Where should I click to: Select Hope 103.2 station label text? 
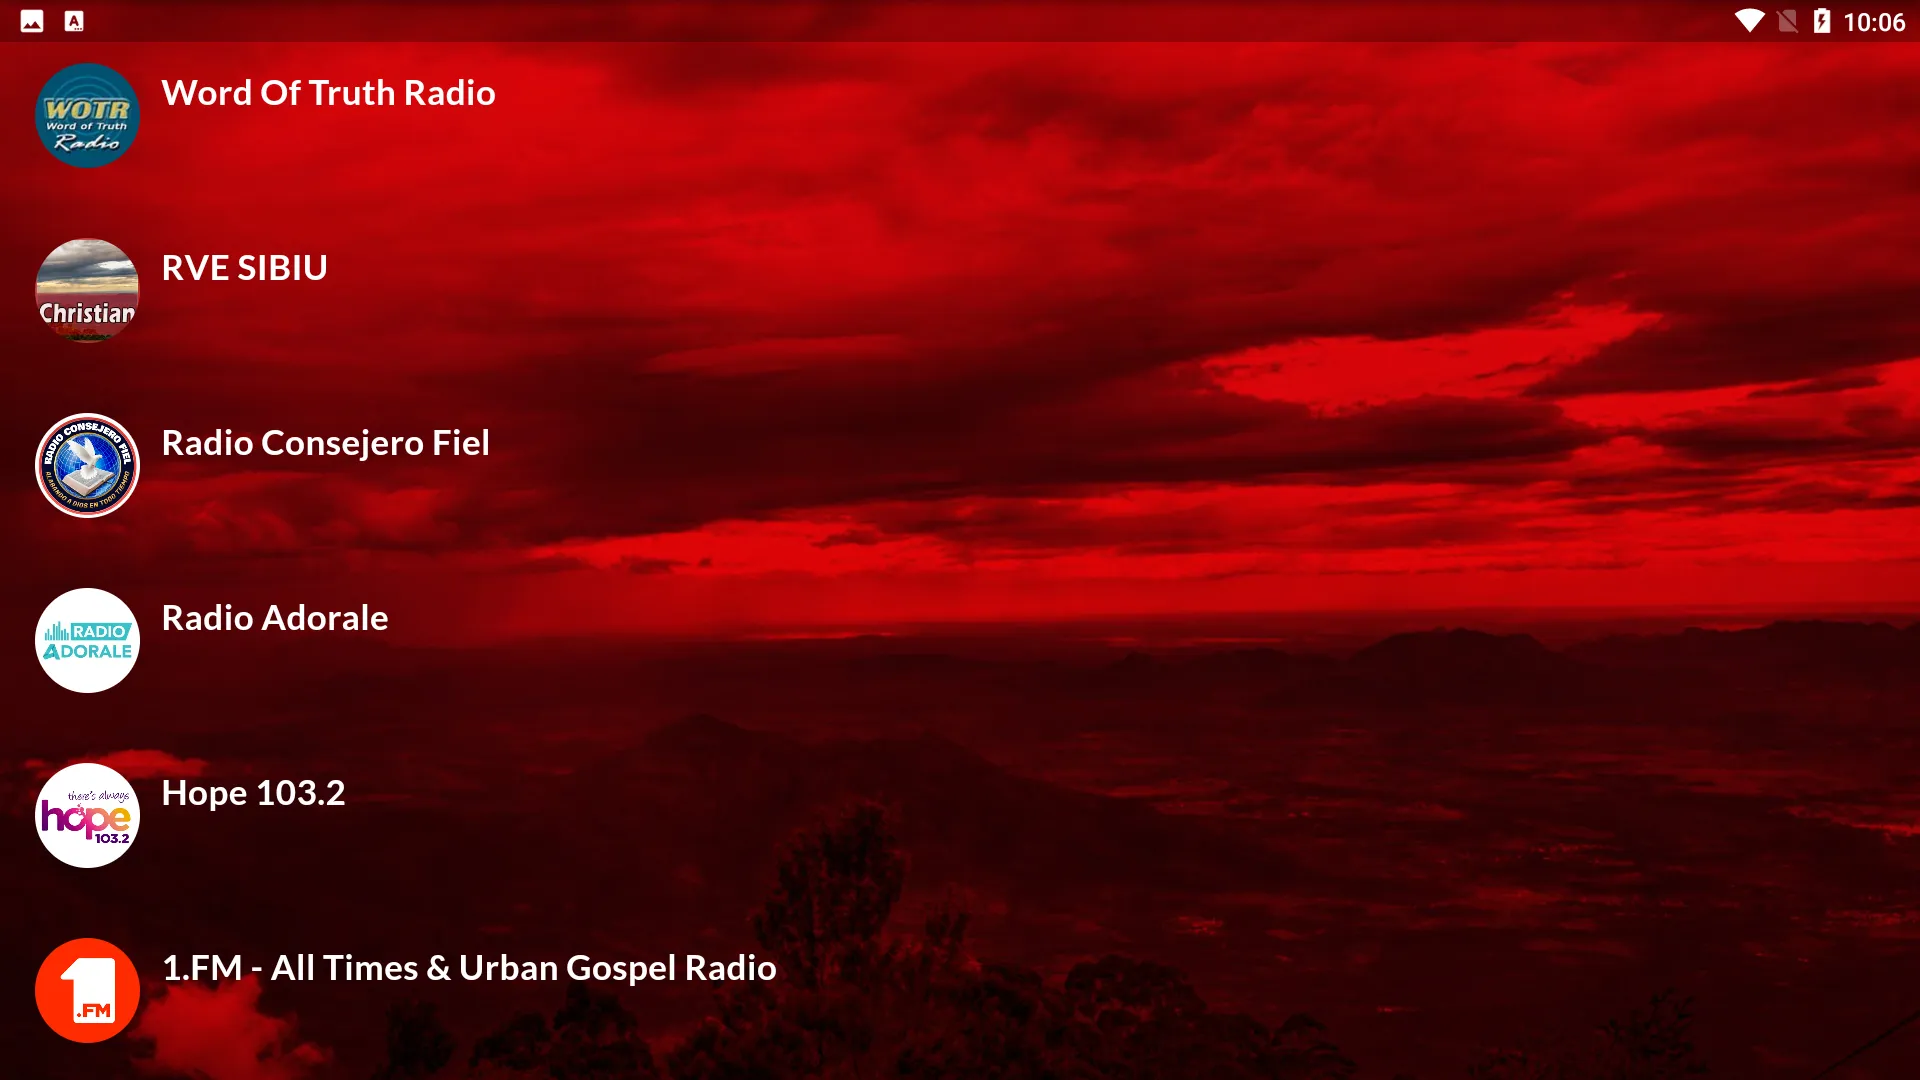click(253, 791)
